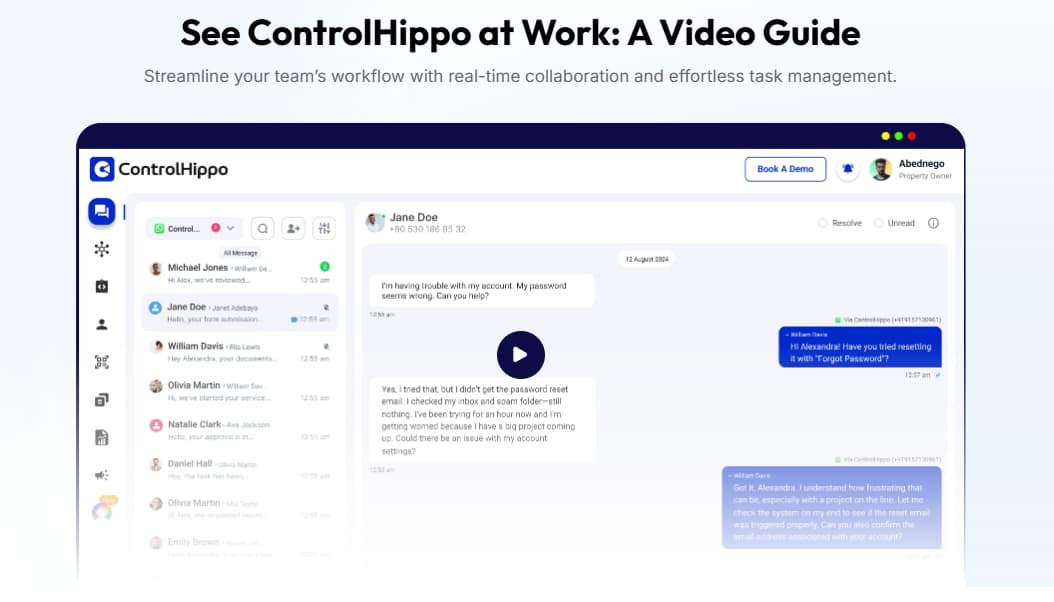Click the Book A Demo button
Screen dimensions: 1054x602
tap(785, 169)
